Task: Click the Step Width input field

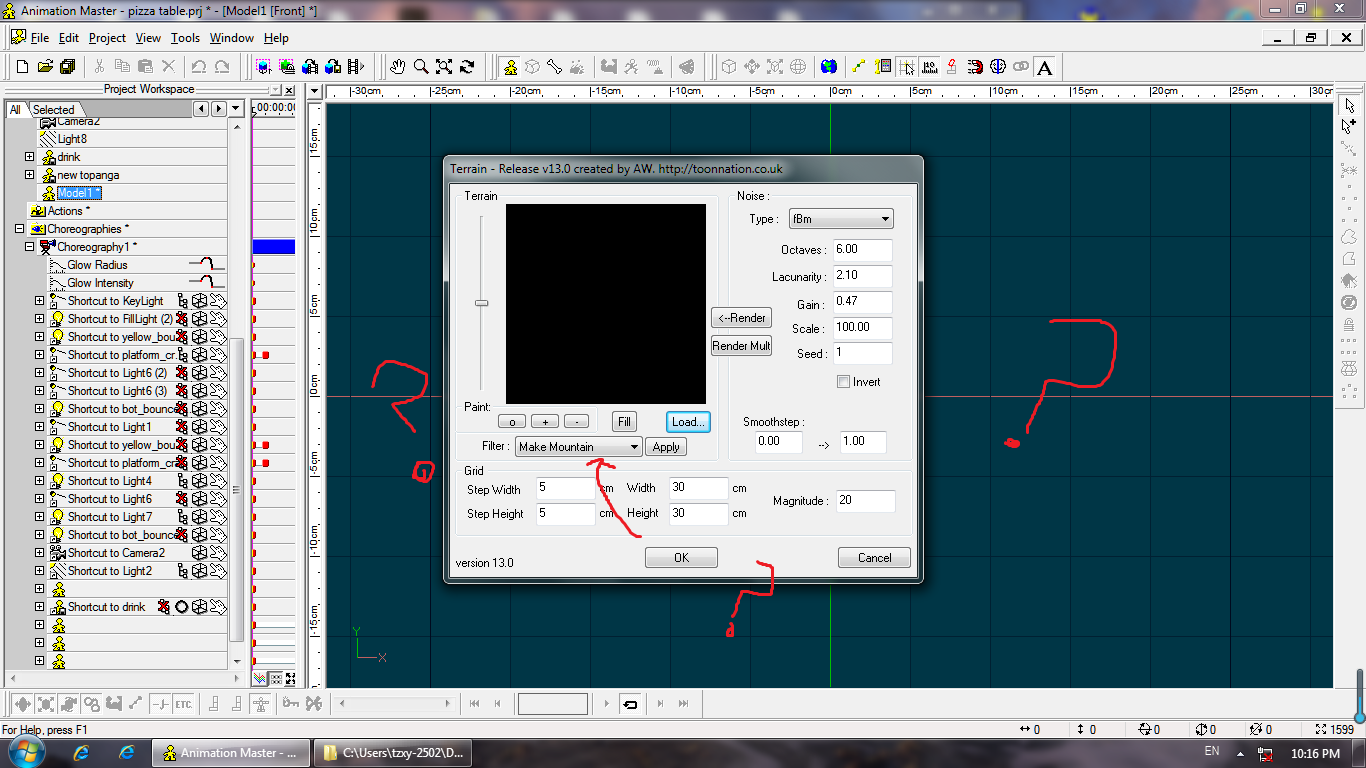Action: tap(565, 489)
